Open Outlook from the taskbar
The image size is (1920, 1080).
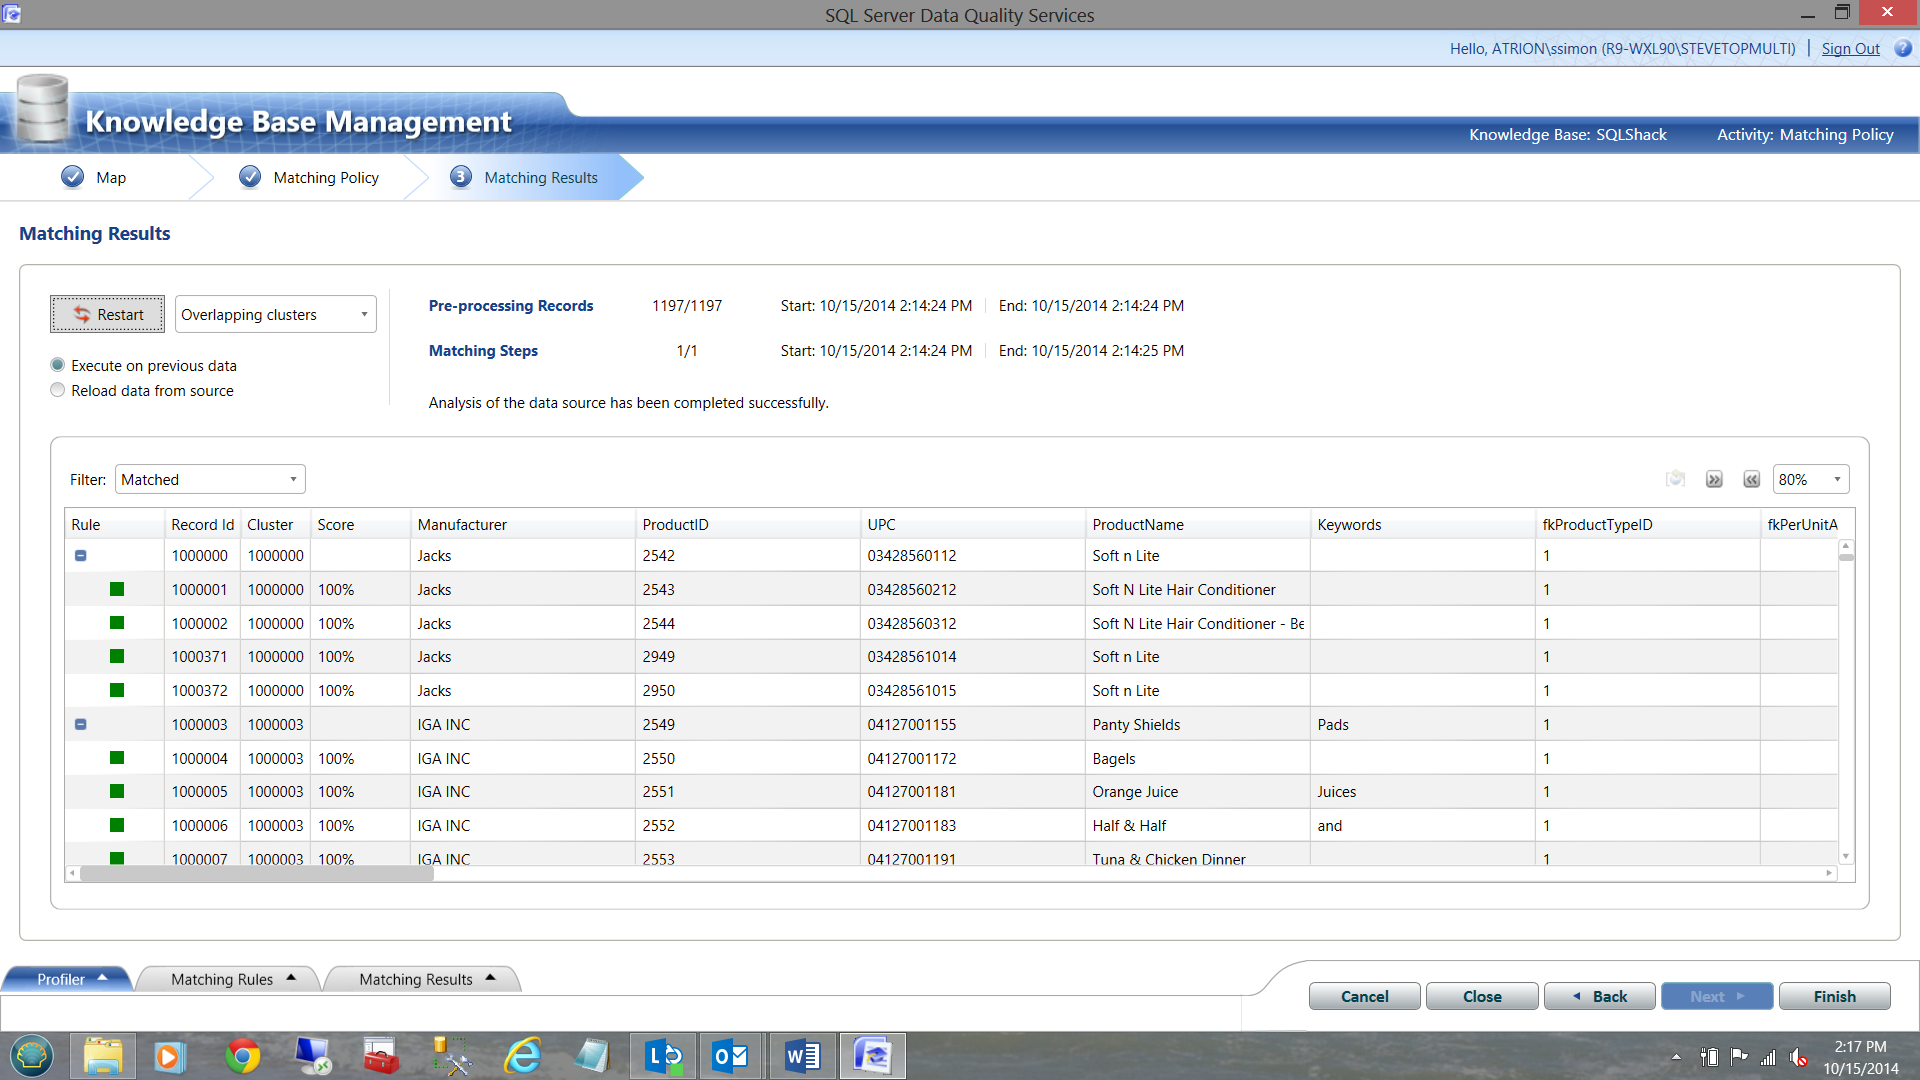729,1056
